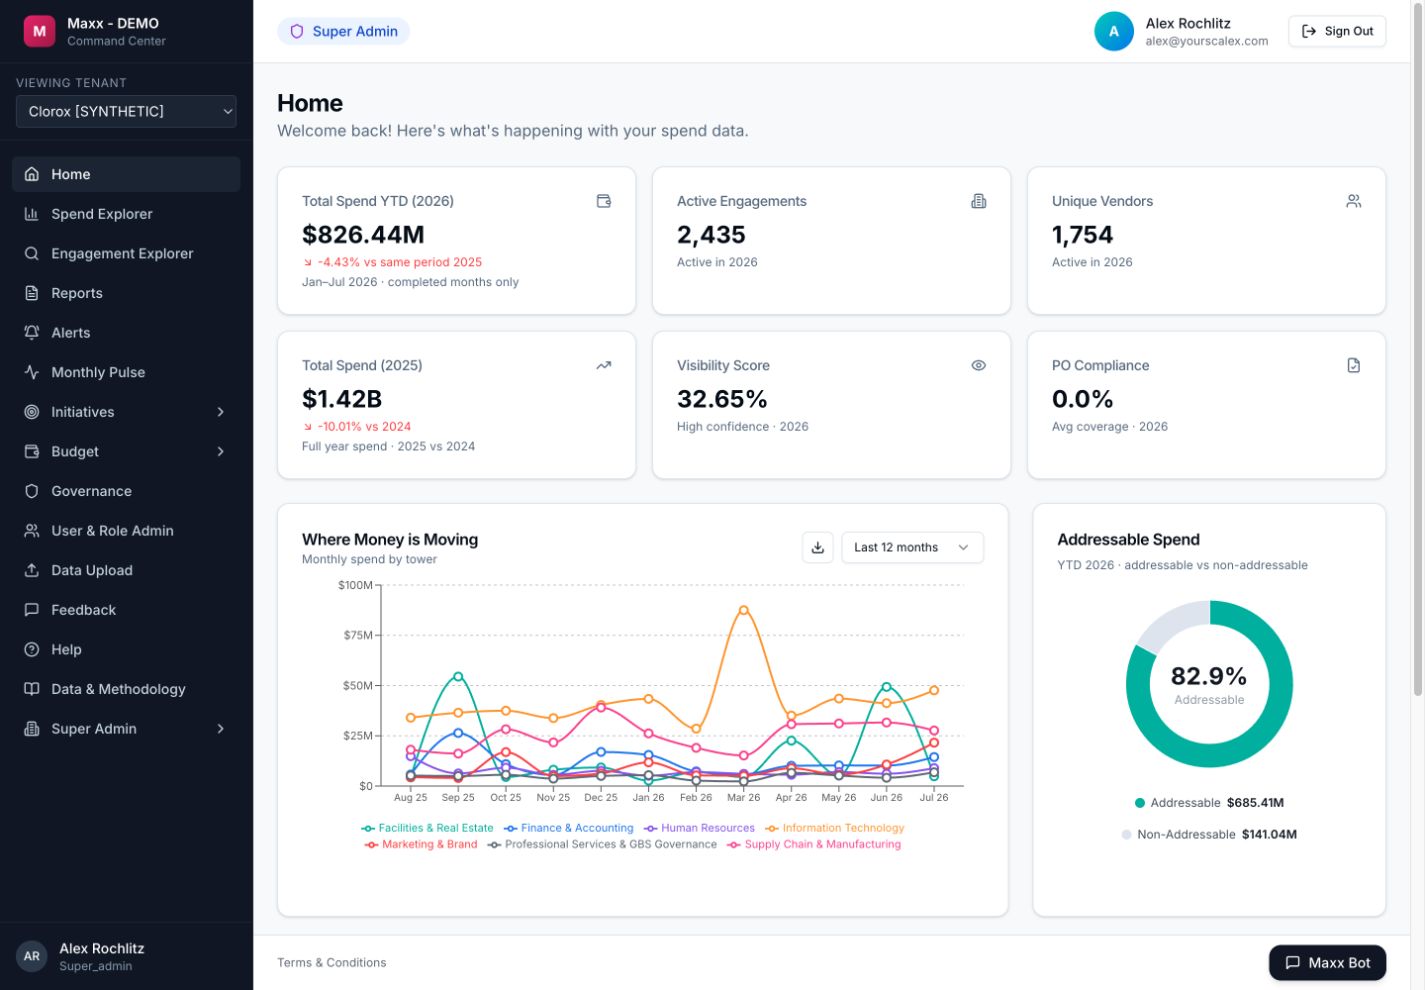This screenshot has width=1425, height=990.
Task: Click the Addressable teal legend dot
Action: coord(1140,803)
